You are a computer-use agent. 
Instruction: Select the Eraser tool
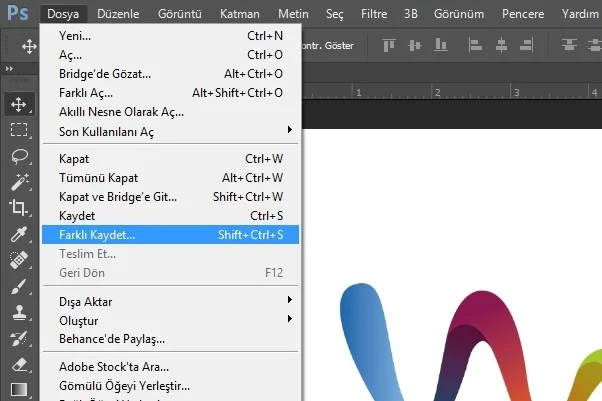19,365
